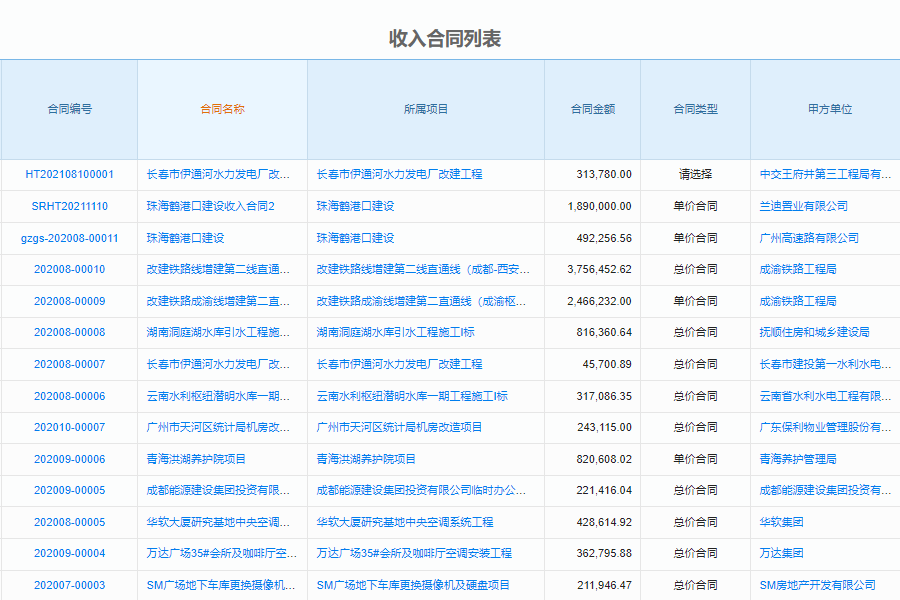This screenshot has width=900, height=600.
Task: Open party 广州高速路有限公司
Action: pos(809,238)
